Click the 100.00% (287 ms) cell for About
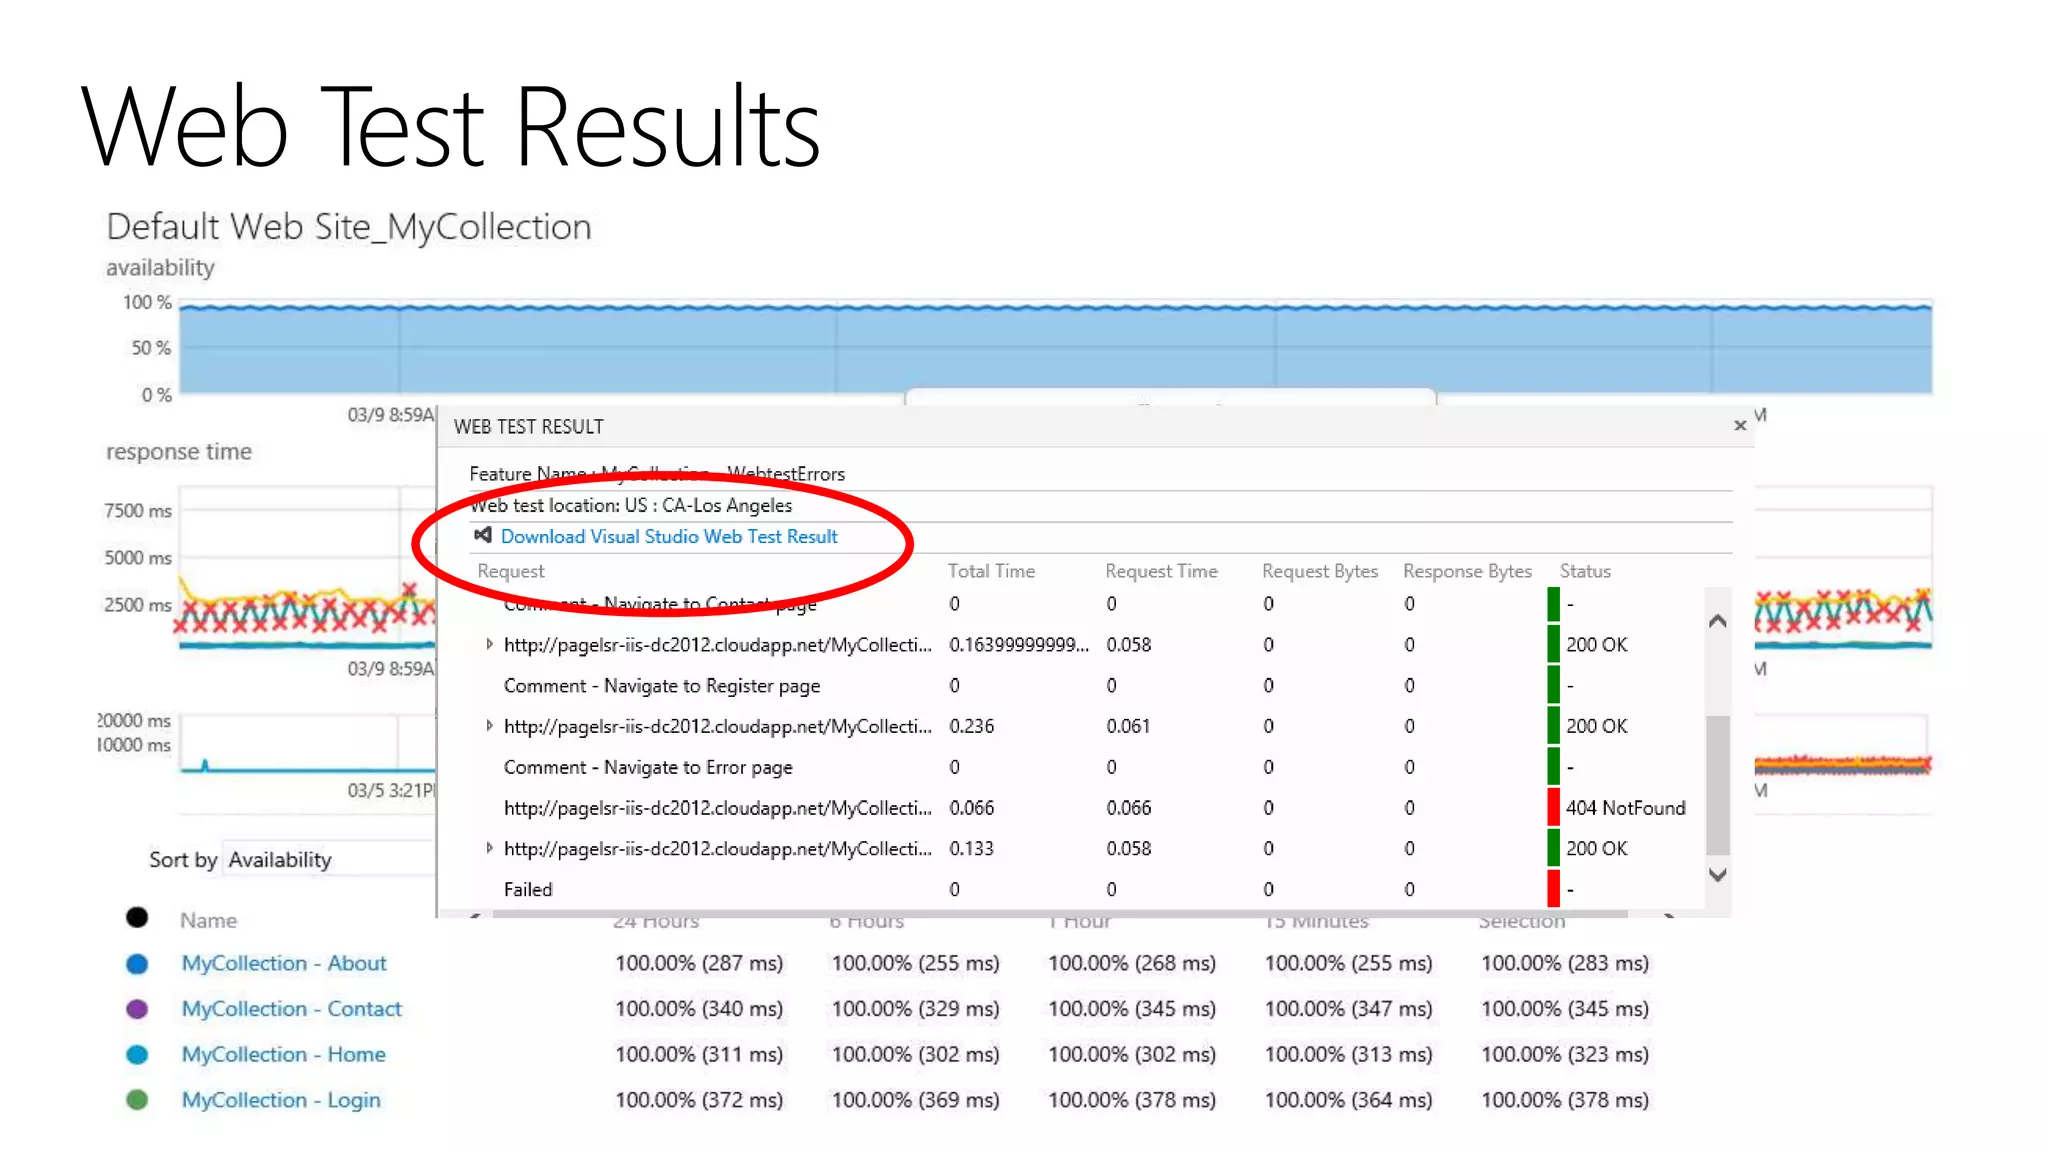Screen dimensions: 2048x1152 tap(699, 963)
